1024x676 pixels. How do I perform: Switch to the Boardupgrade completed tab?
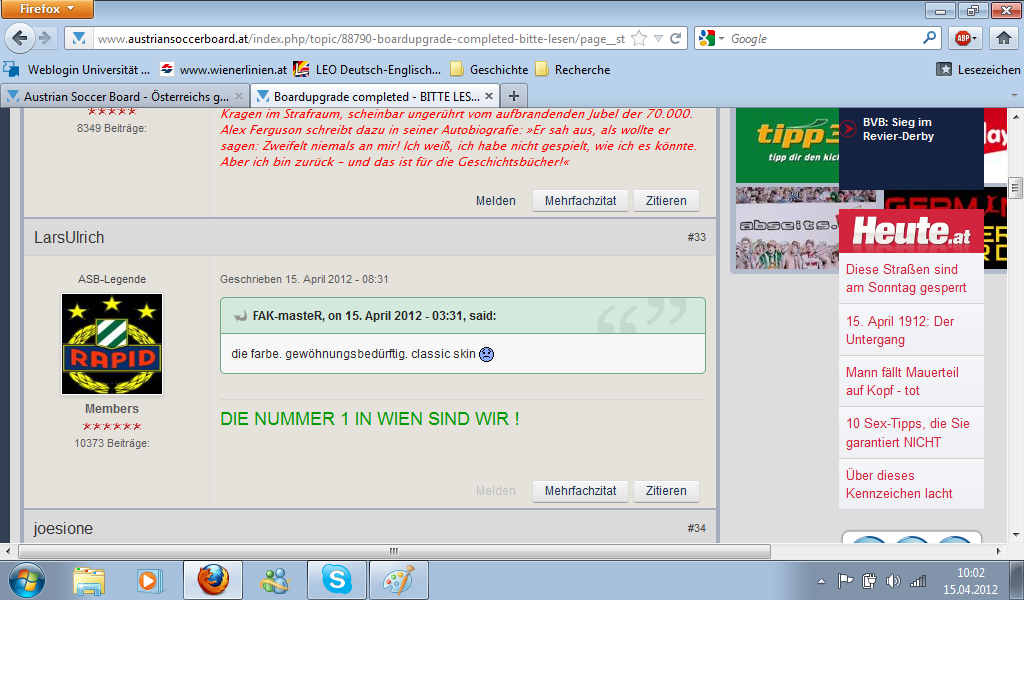pyautogui.click(x=376, y=97)
